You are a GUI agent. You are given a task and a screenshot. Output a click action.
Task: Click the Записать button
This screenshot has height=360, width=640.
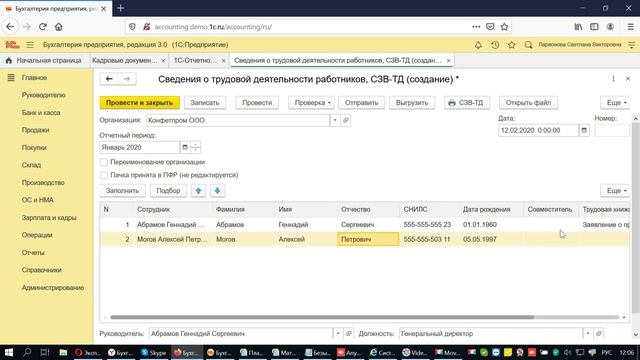(x=205, y=103)
